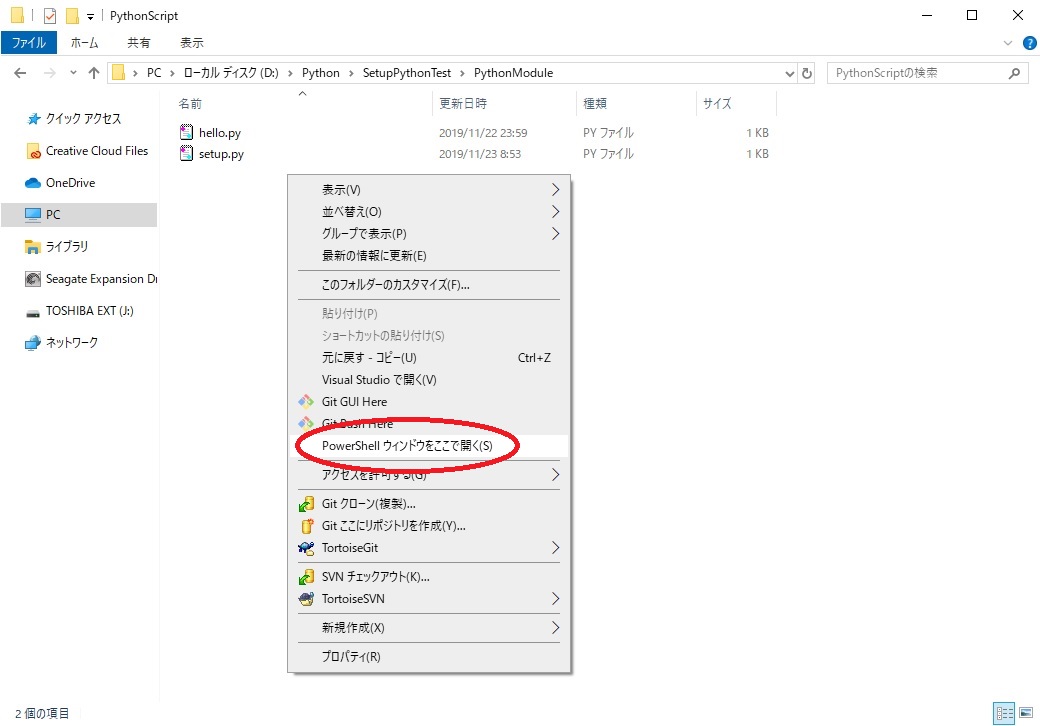Go up one folder level arrow

click(94, 73)
